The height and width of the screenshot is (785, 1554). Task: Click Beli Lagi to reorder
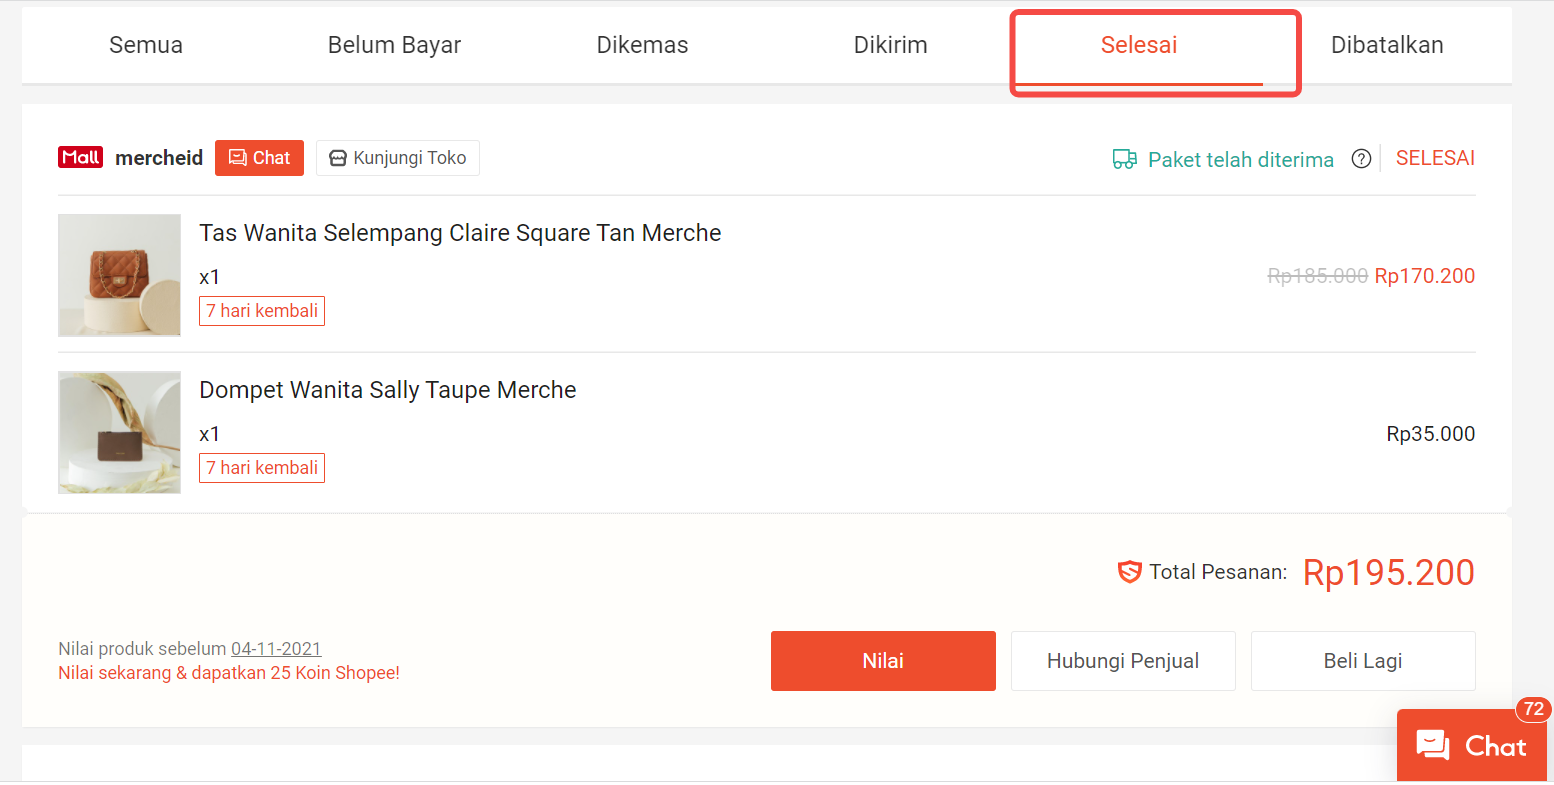1363,661
